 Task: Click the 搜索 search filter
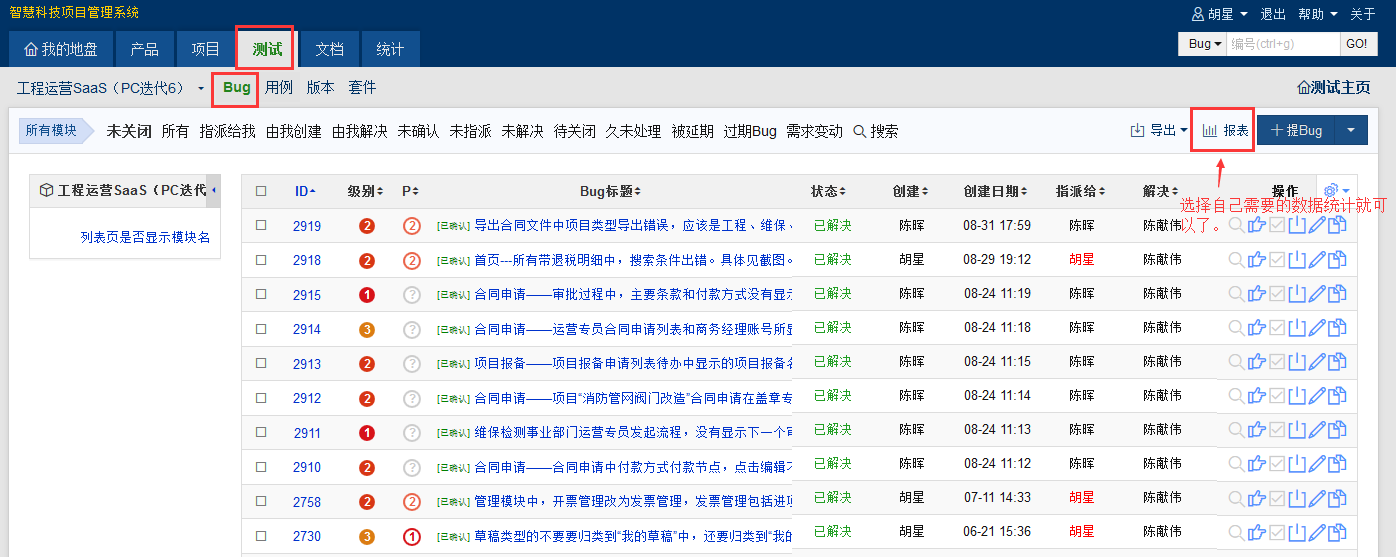tap(876, 131)
